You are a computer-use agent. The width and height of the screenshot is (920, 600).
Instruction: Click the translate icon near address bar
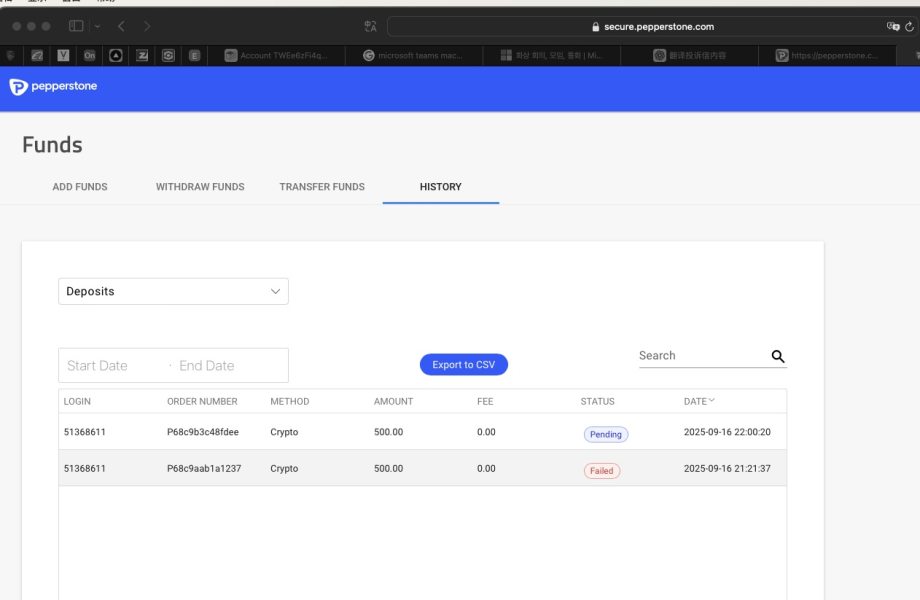click(370, 27)
